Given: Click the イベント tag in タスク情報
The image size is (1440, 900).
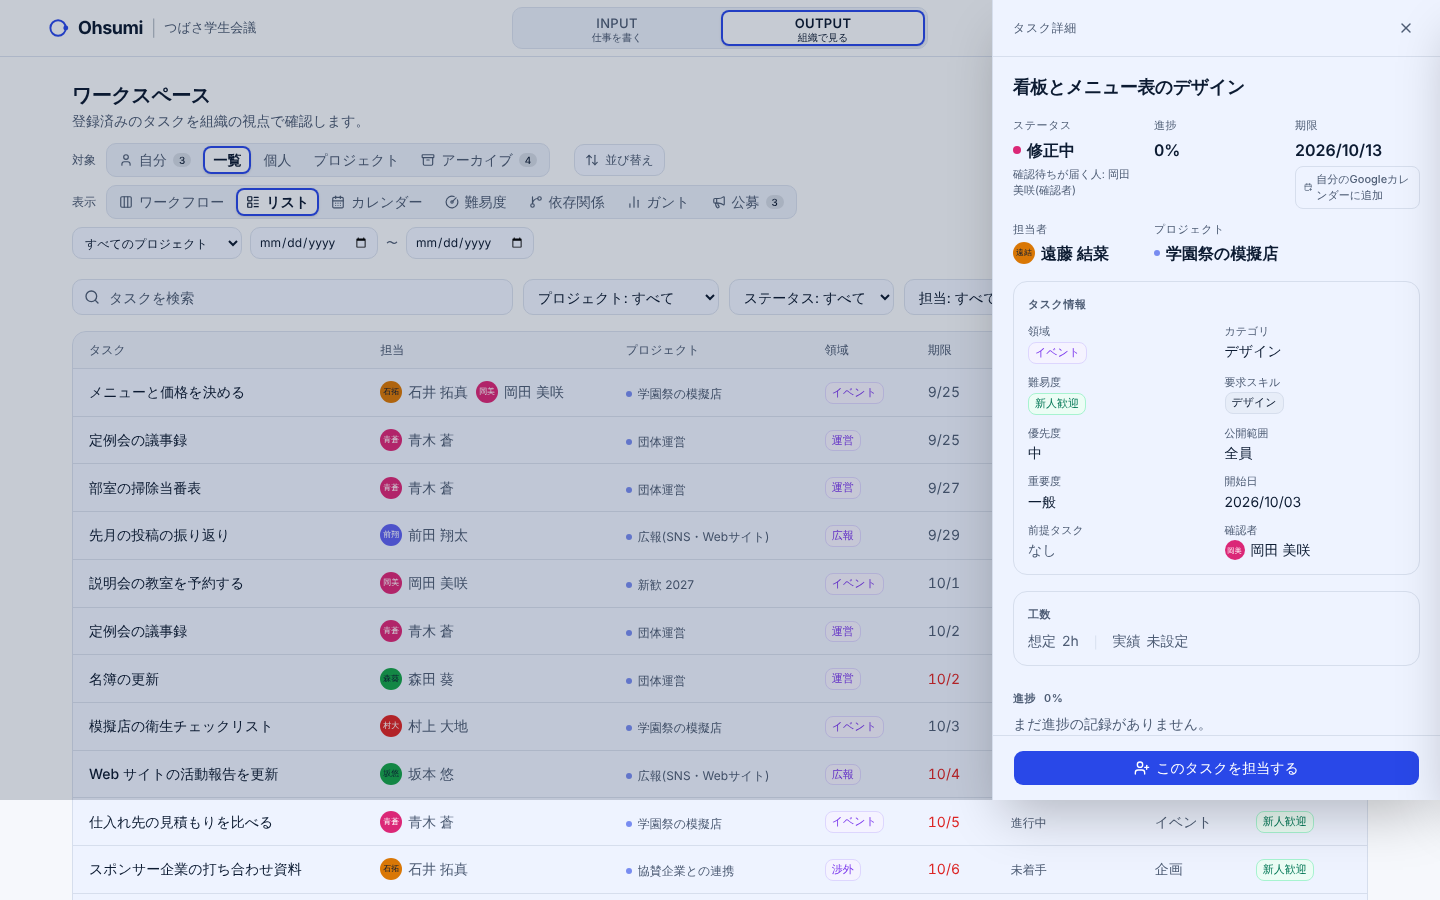Looking at the screenshot, I should (1057, 353).
